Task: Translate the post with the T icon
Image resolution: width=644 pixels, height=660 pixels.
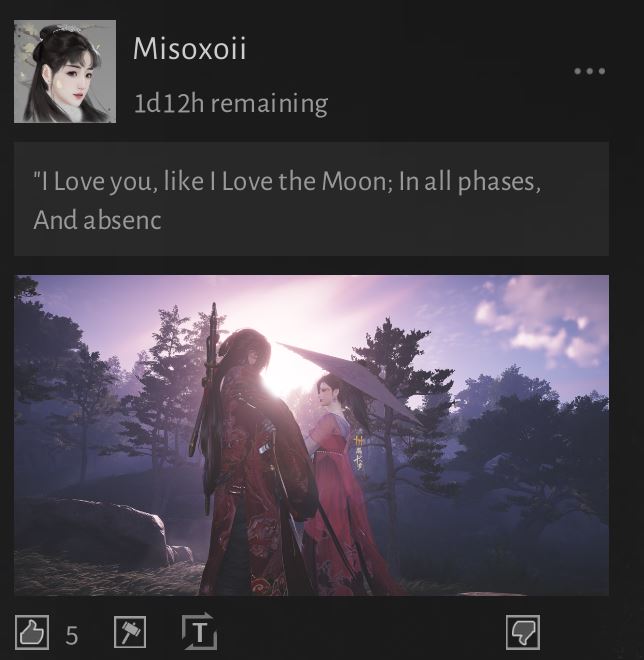Action: click(x=200, y=631)
